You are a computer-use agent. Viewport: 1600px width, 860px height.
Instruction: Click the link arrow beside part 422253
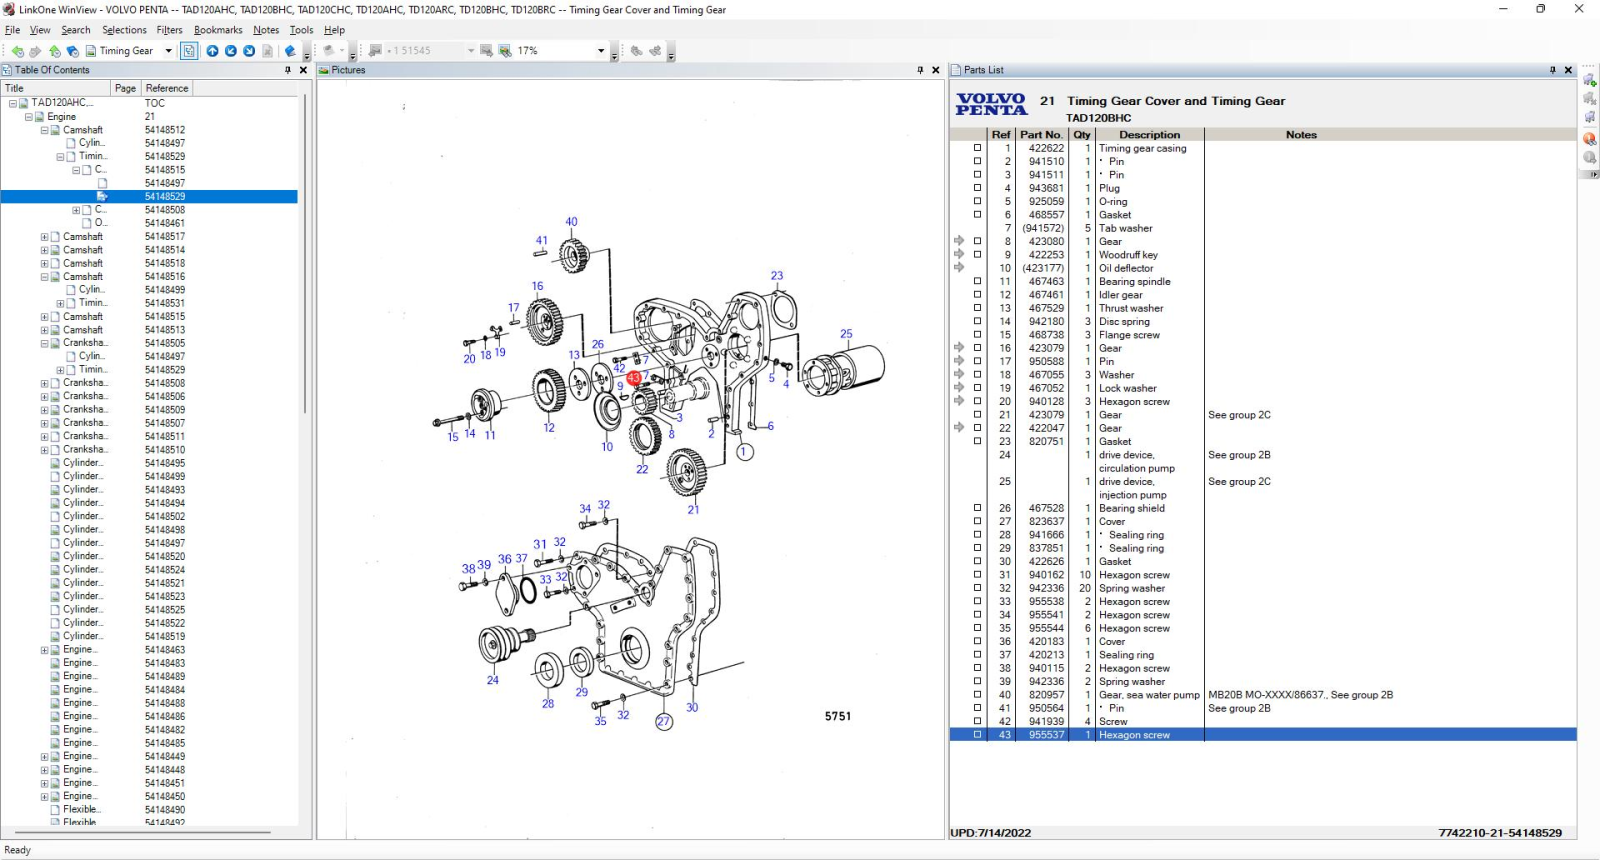(959, 254)
